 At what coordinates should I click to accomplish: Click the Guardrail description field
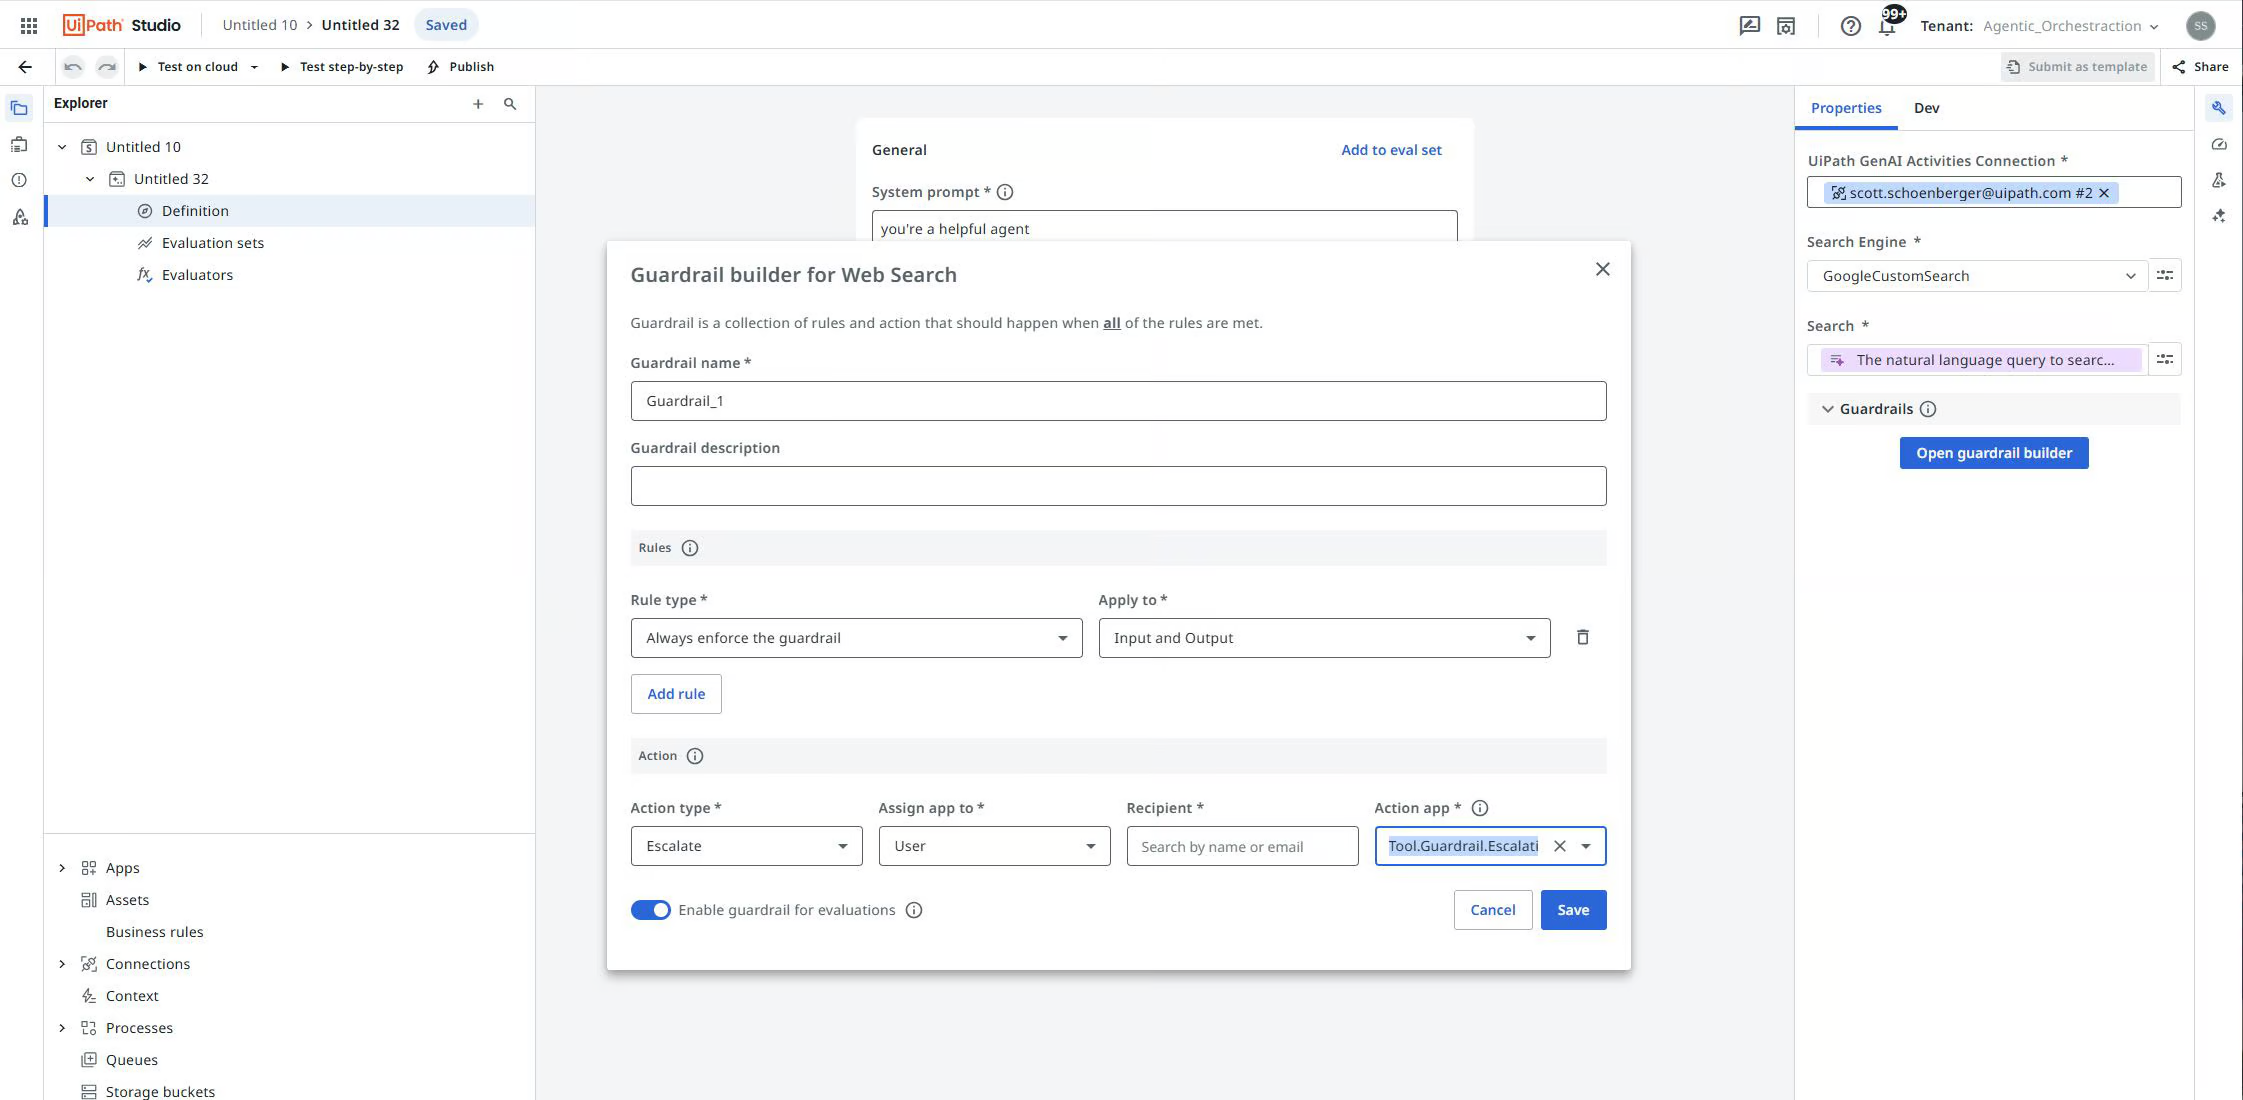tap(1118, 486)
